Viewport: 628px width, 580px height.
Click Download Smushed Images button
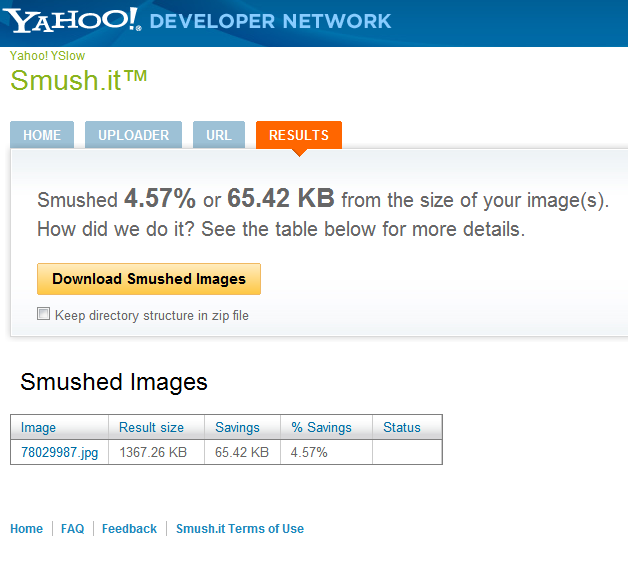coord(149,279)
